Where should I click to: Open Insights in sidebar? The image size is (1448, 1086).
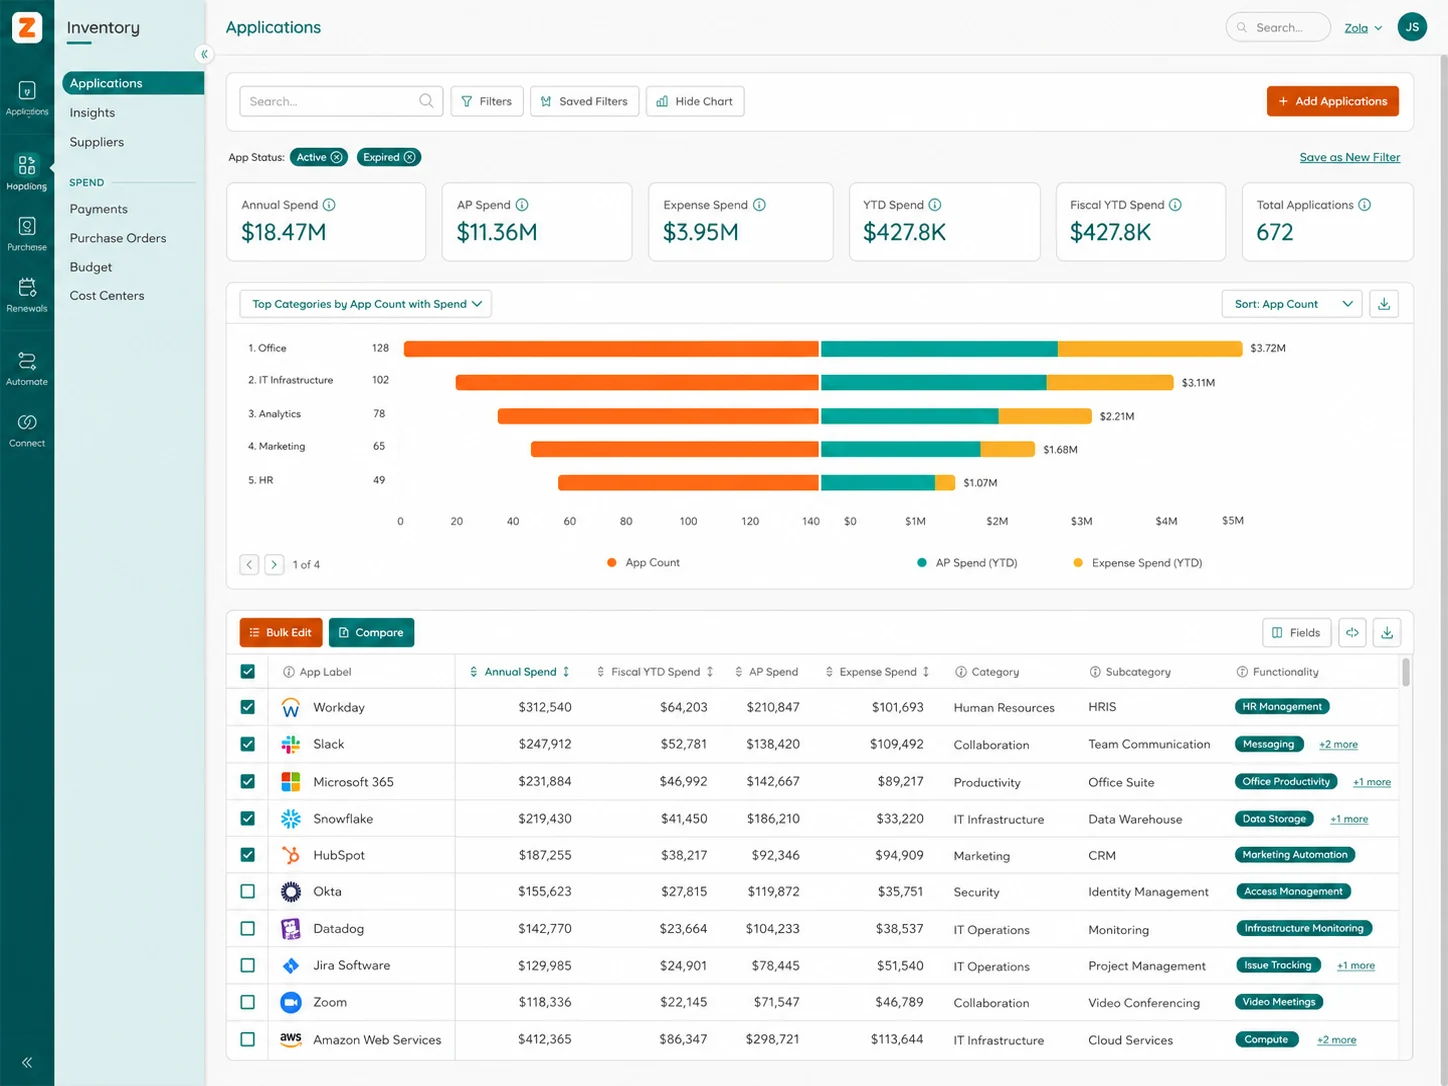92,113
